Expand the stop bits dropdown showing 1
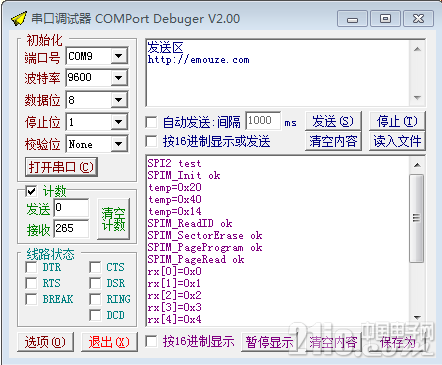 point(119,122)
